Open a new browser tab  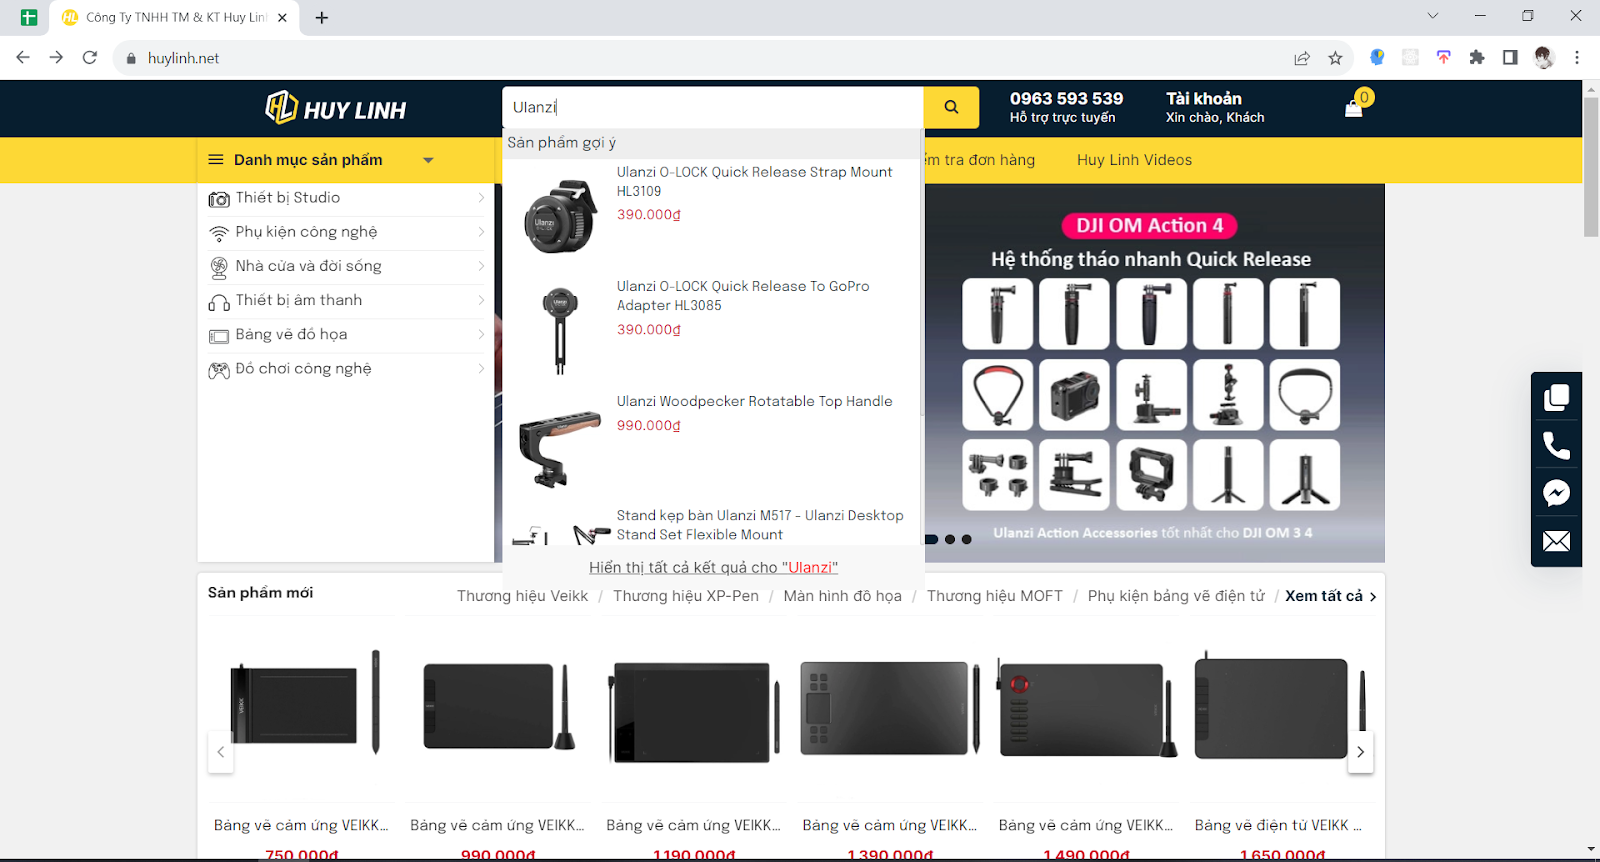pyautogui.click(x=322, y=18)
